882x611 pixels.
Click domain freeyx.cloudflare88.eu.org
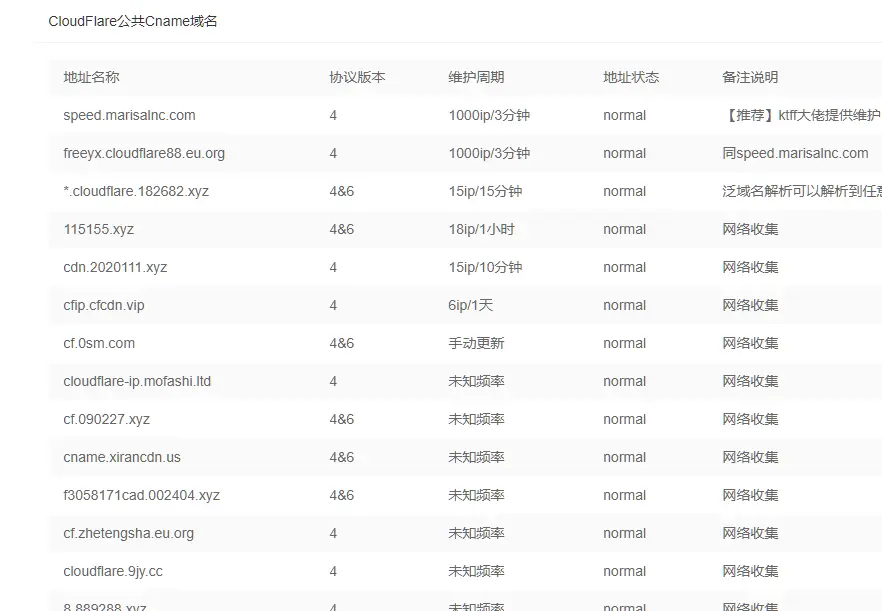tap(144, 154)
